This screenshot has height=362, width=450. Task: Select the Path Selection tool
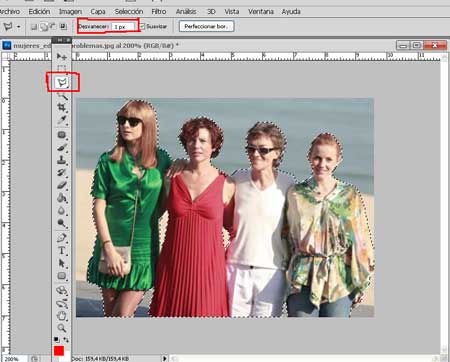(x=62, y=263)
